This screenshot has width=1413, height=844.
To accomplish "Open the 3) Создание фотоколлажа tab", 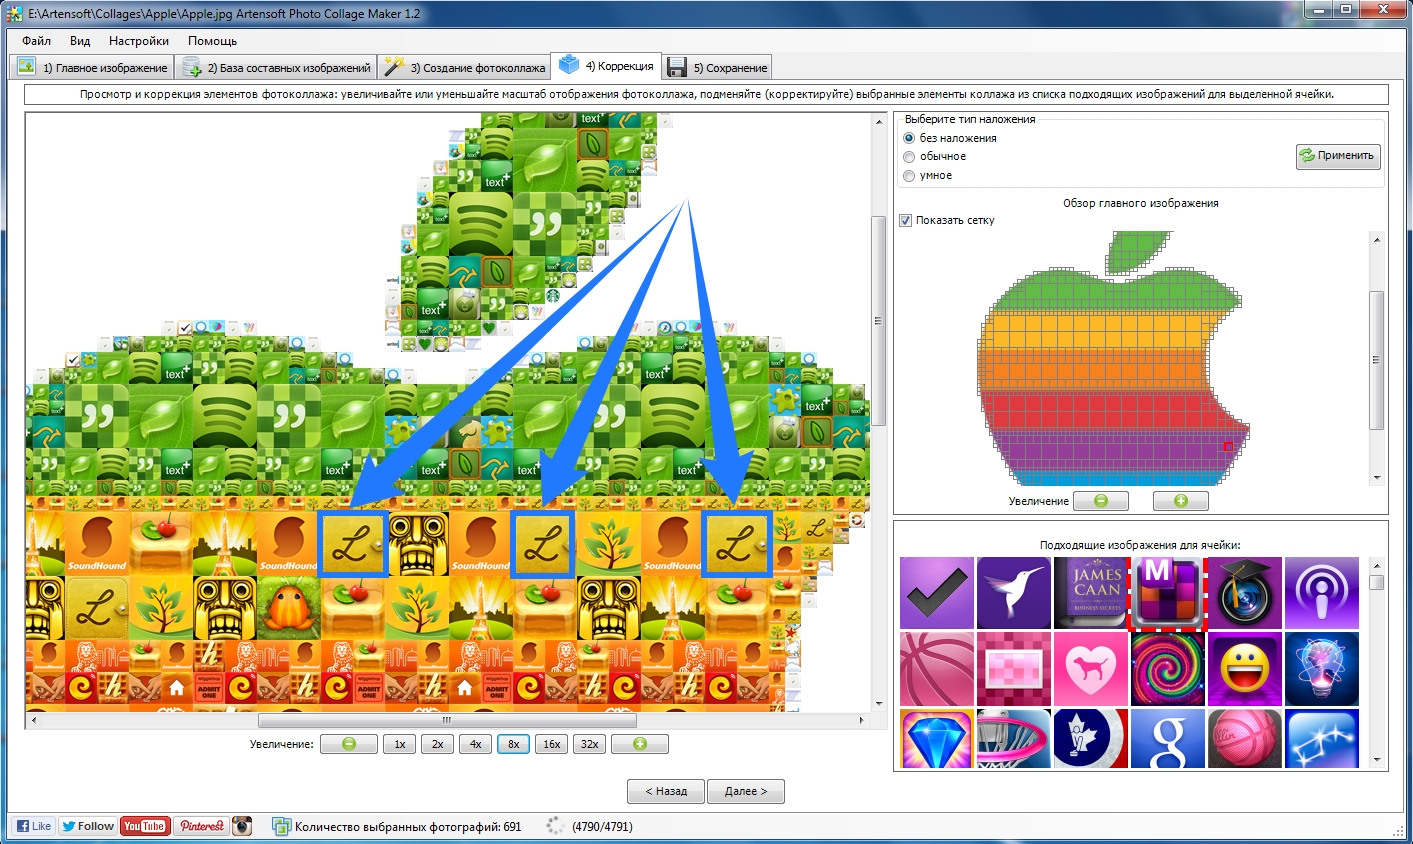I will (x=464, y=67).
